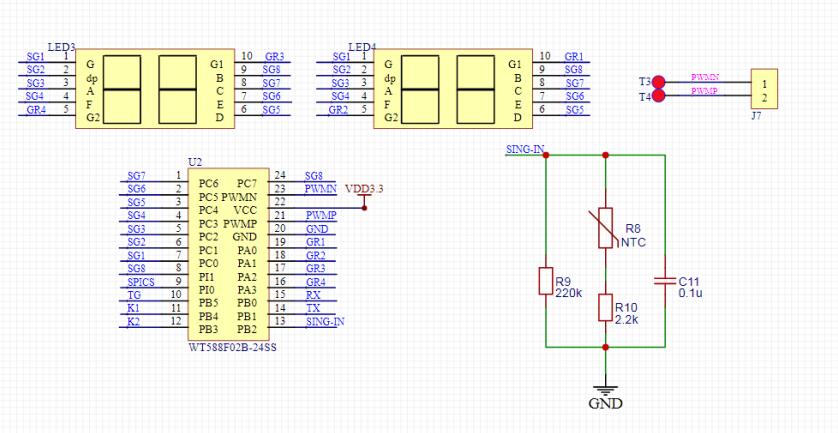Click PI1 pin name inside U2
838x433 pixels.
coord(206,276)
